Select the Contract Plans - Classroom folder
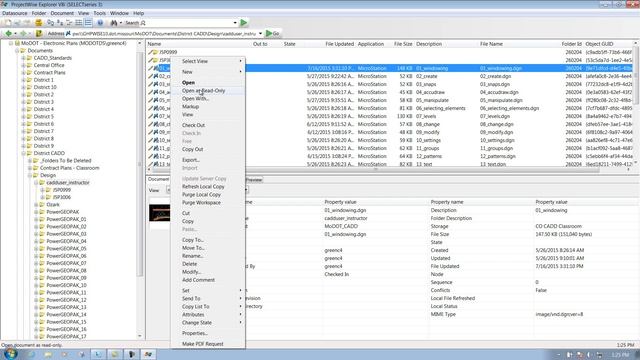640x360 pixels. [69, 168]
